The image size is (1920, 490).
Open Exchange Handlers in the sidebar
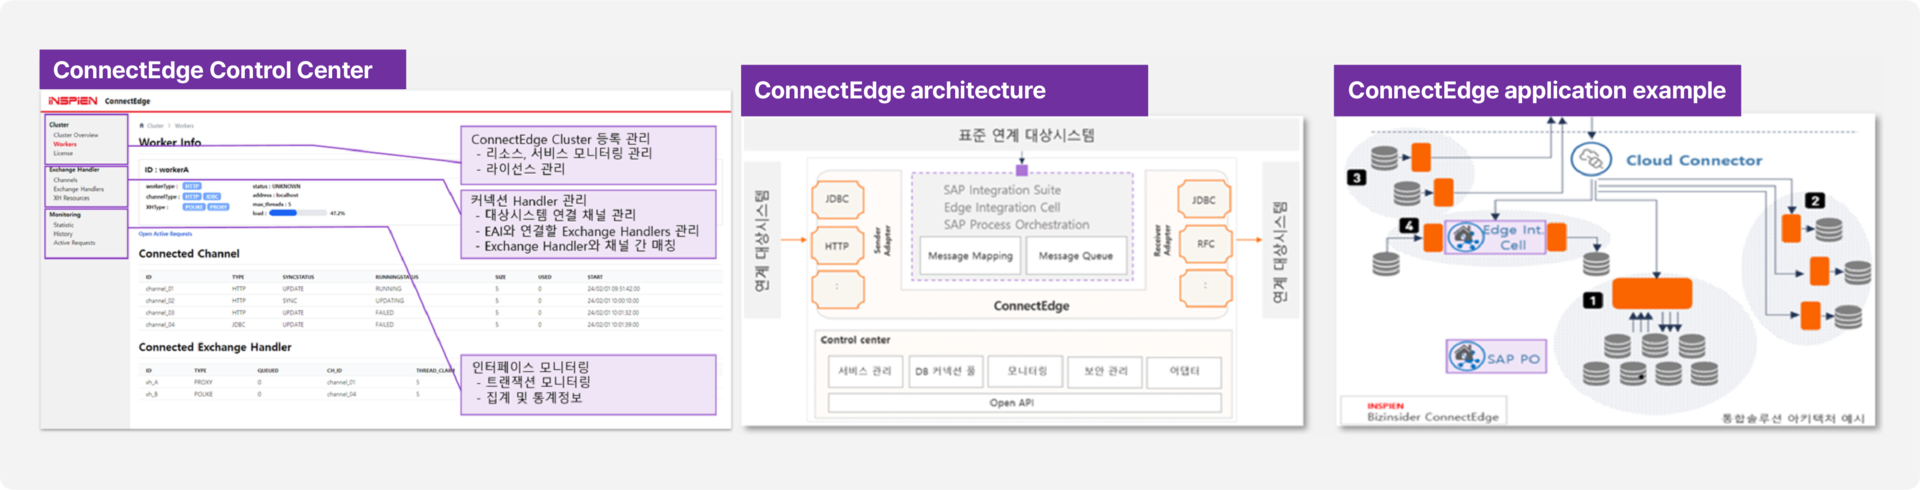[x=78, y=189]
